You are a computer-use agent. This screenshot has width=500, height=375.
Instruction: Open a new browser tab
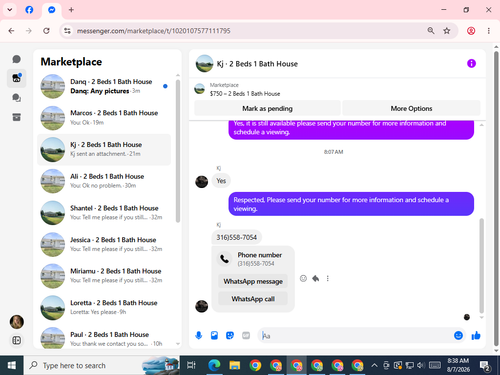[71, 10]
